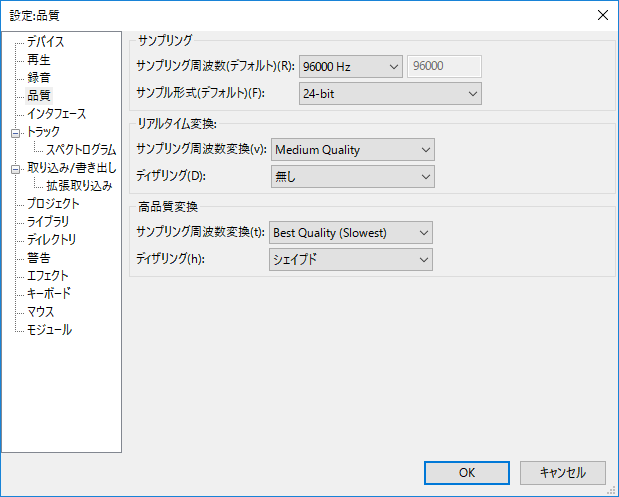Select デバイス in the settings tree
The height and width of the screenshot is (497, 619).
[45, 42]
